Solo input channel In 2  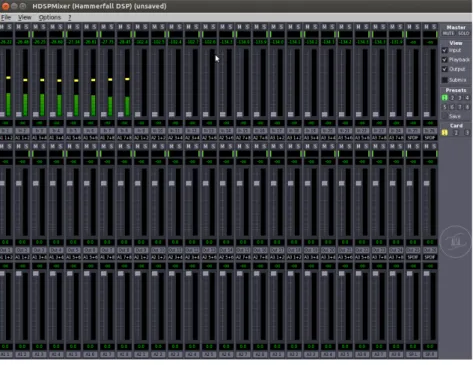coord(26,27)
